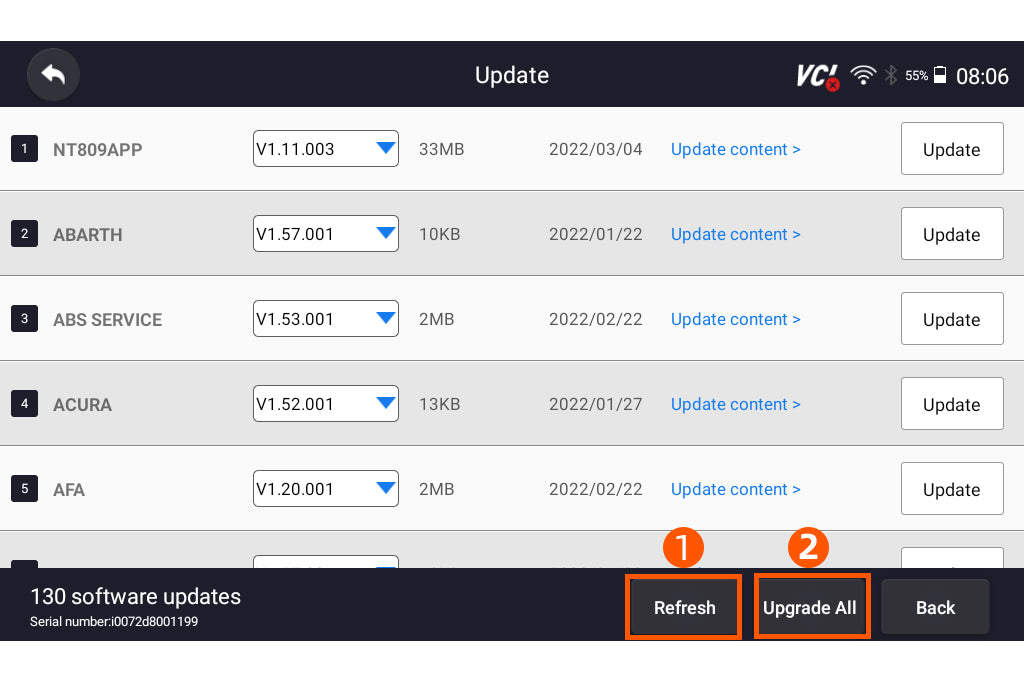Tap the 33MB size of NT809APP
1025x680 pixels.
click(x=441, y=149)
